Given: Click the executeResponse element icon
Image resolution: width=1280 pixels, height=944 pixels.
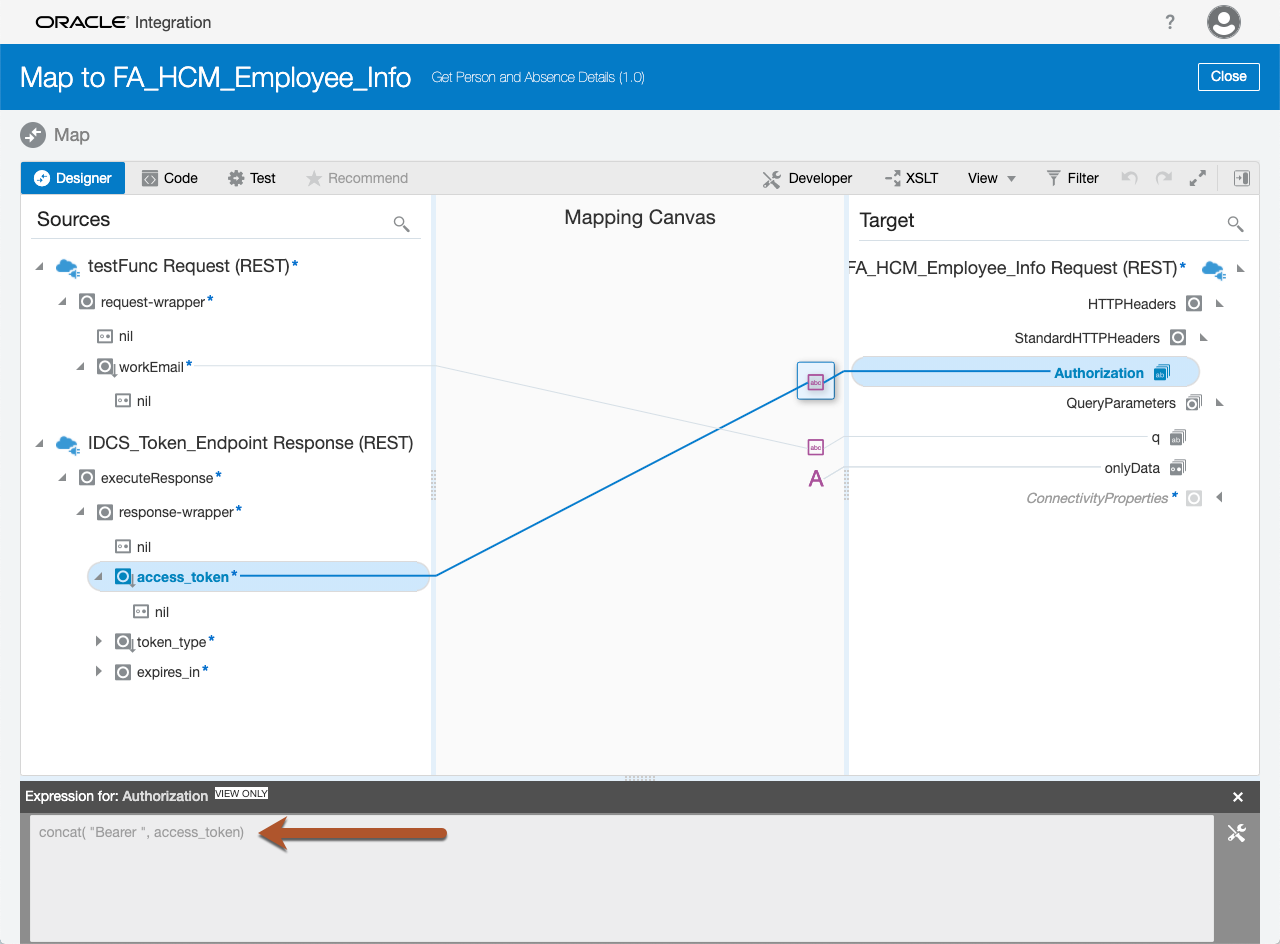Looking at the screenshot, I should pos(87,478).
